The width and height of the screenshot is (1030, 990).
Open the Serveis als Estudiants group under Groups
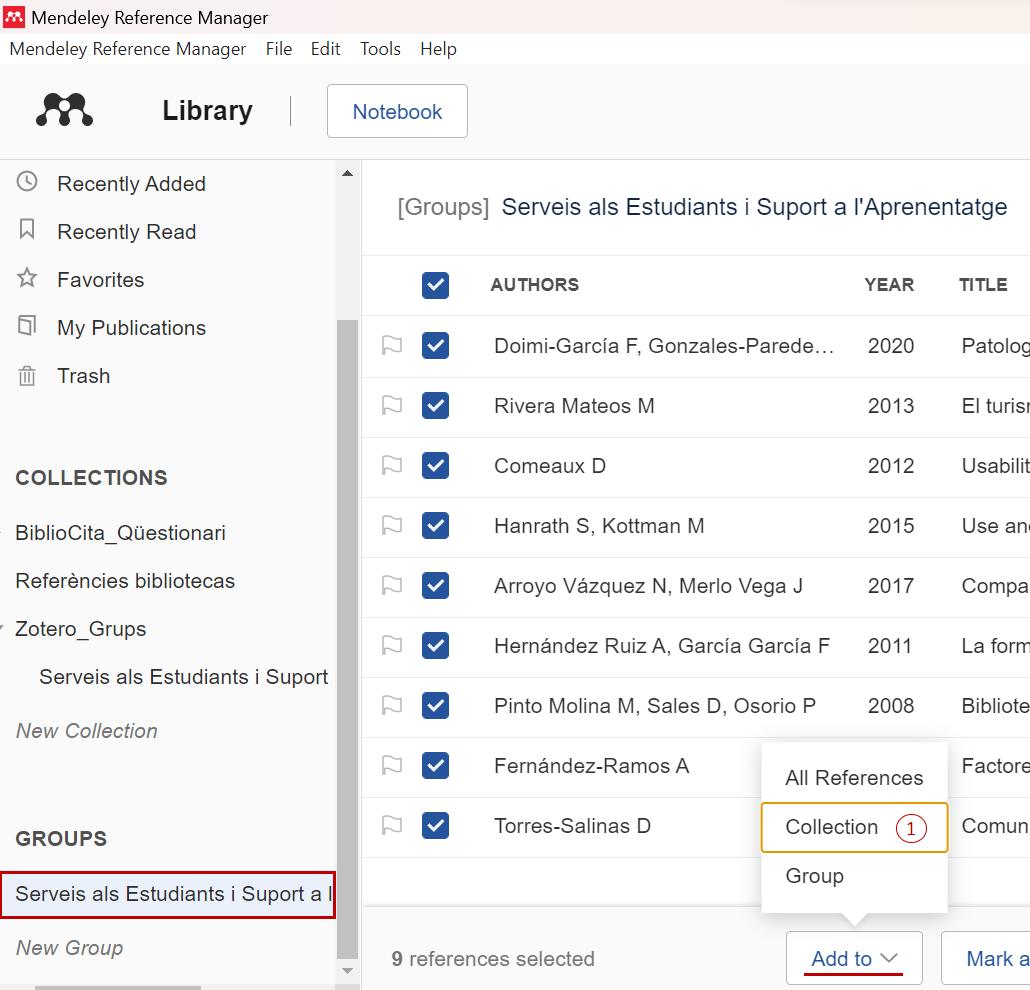click(168, 894)
